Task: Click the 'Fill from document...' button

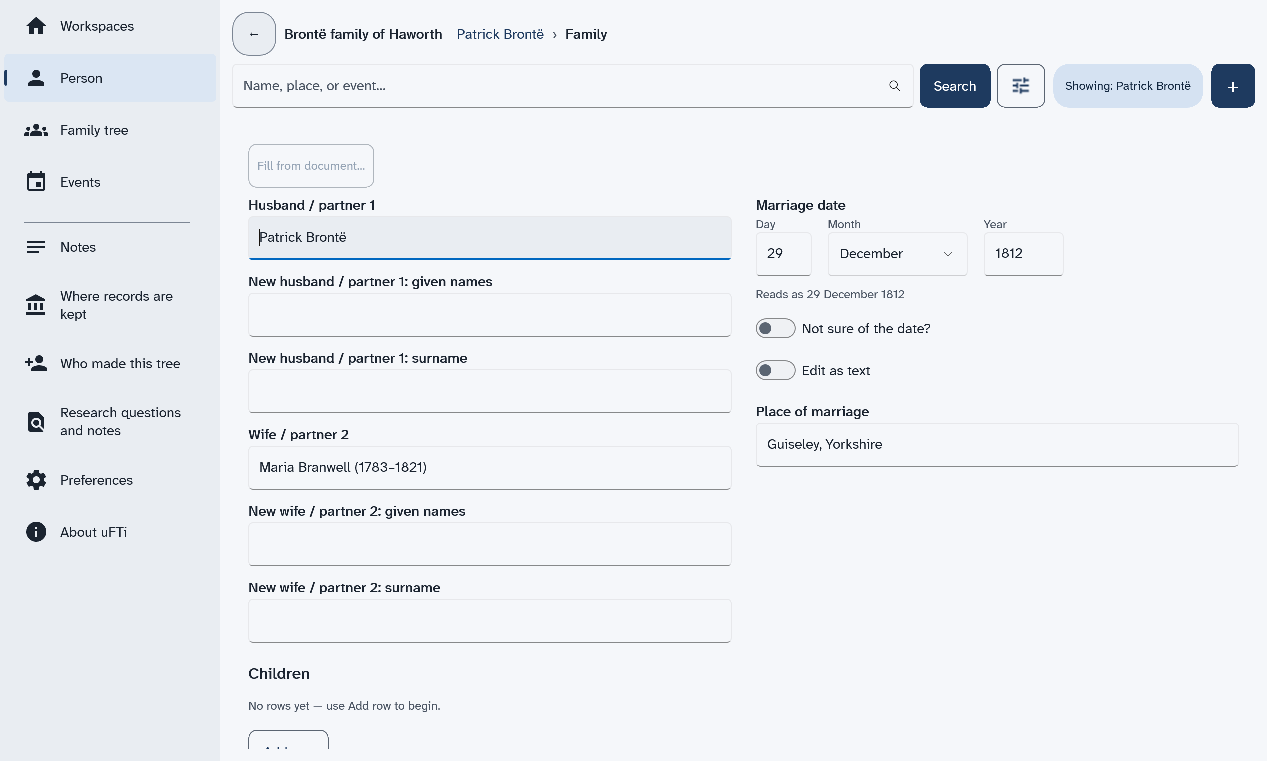Action: (x=311, y=166)
